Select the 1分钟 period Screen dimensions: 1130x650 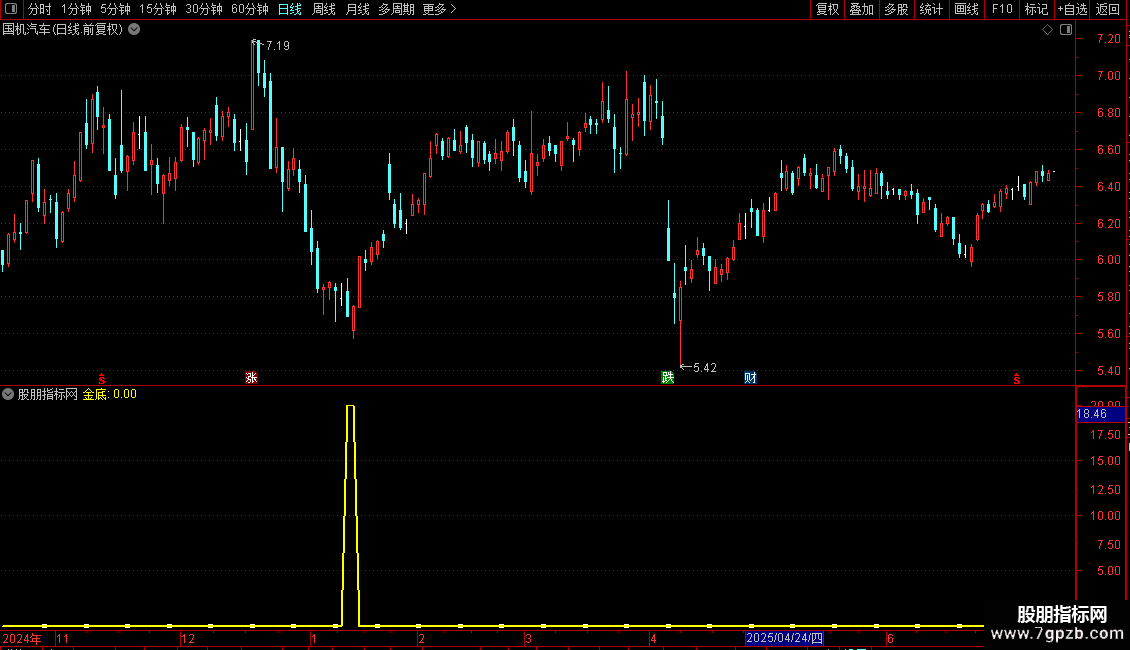[76, 9]
